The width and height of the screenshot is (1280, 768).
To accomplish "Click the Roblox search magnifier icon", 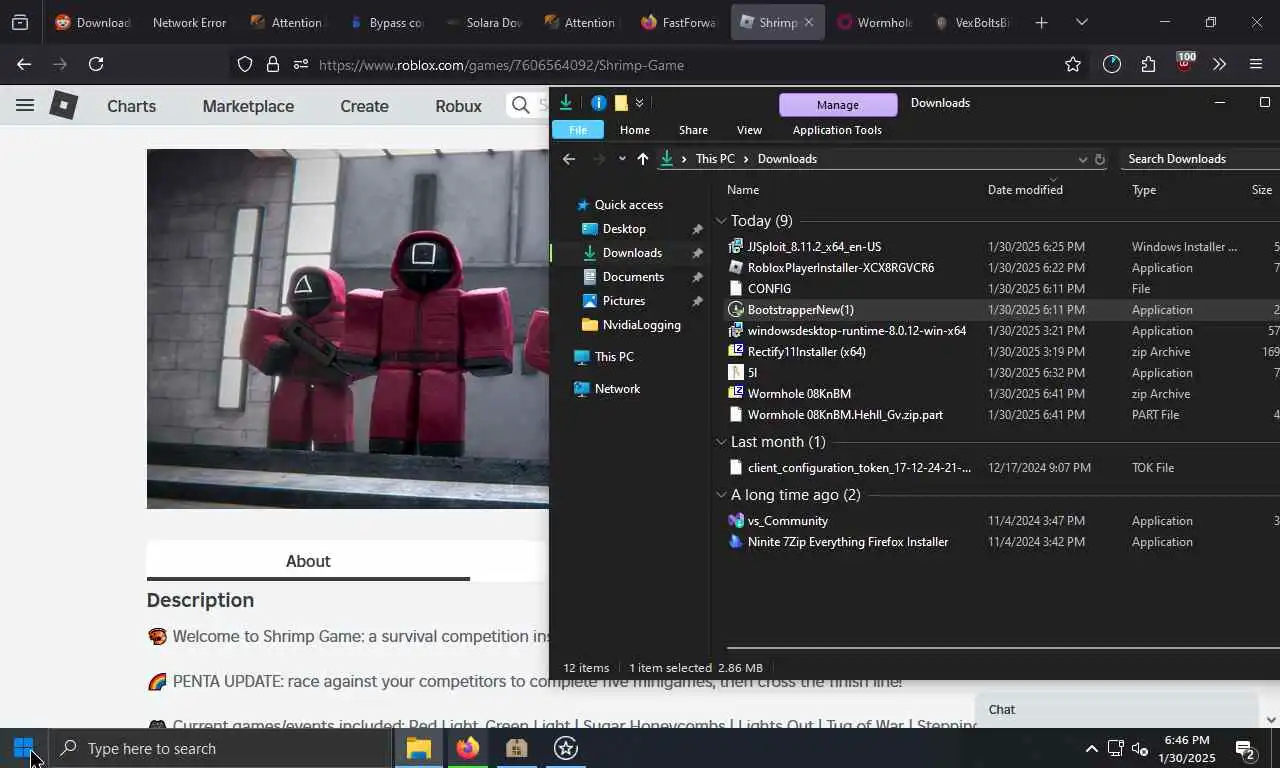I will point(520,105).
